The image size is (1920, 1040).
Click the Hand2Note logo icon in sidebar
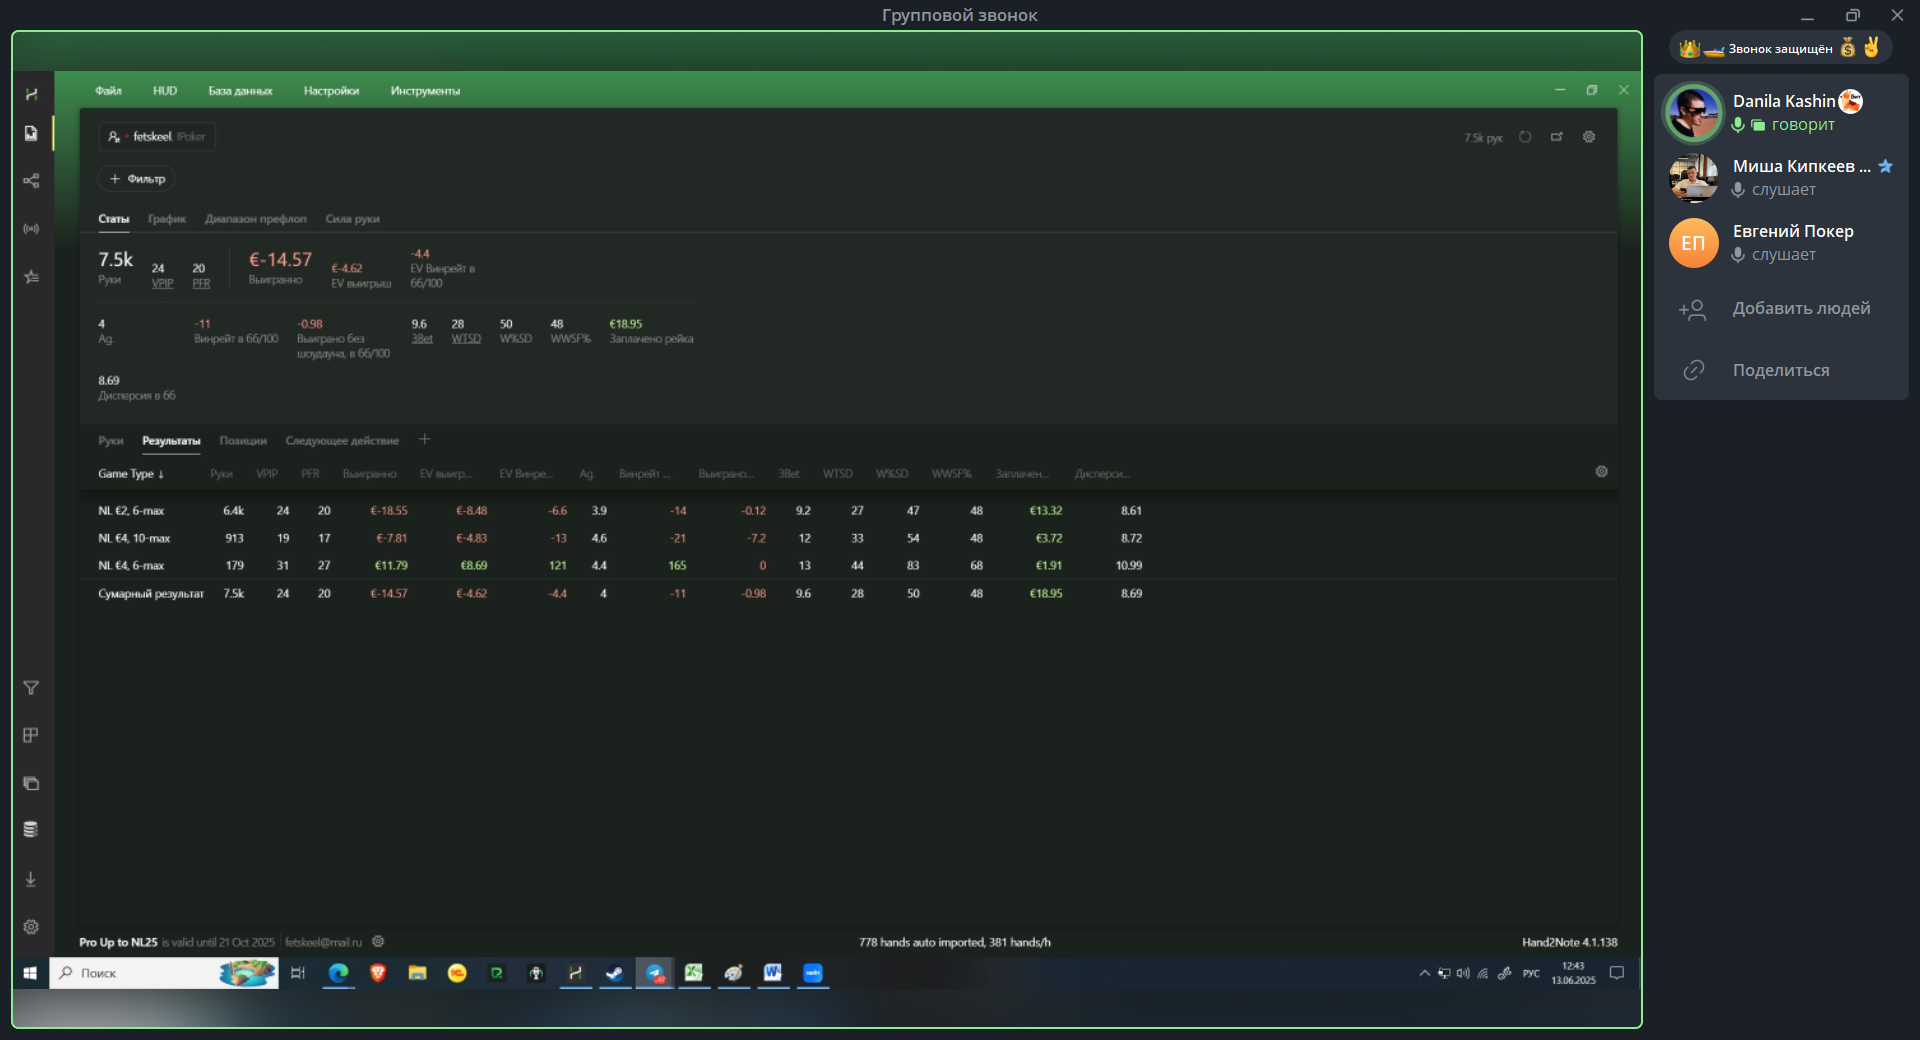[31, 94]
